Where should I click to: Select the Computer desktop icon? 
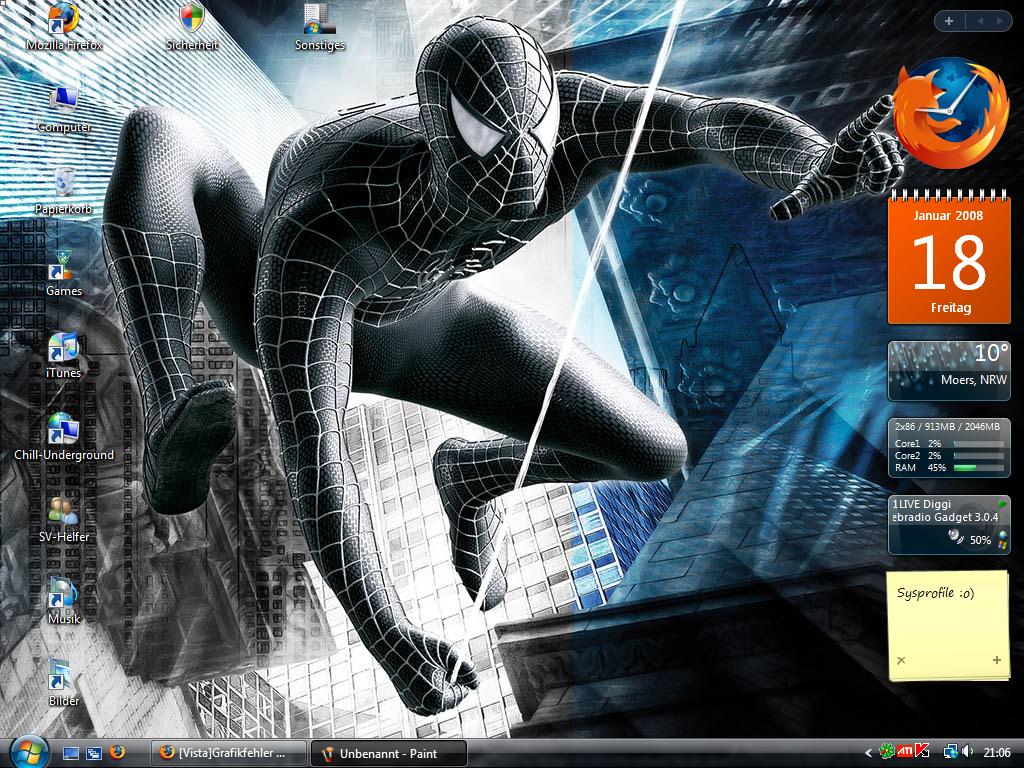(x=64, y=110)
